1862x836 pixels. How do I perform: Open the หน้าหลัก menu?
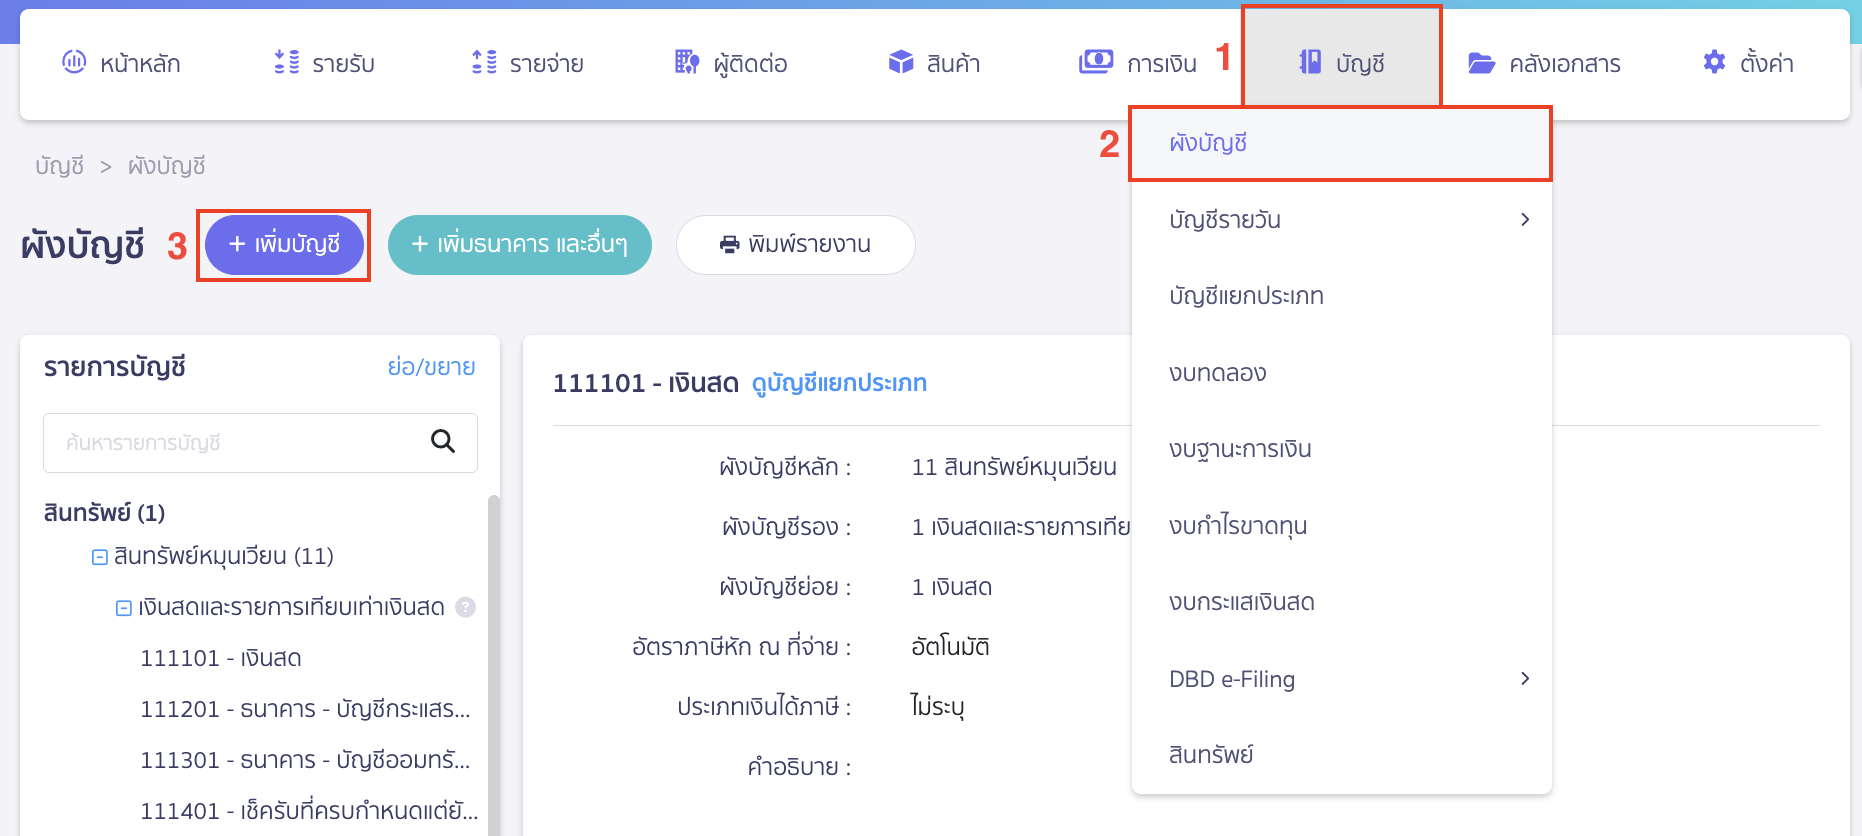click(x=122, y=63)
